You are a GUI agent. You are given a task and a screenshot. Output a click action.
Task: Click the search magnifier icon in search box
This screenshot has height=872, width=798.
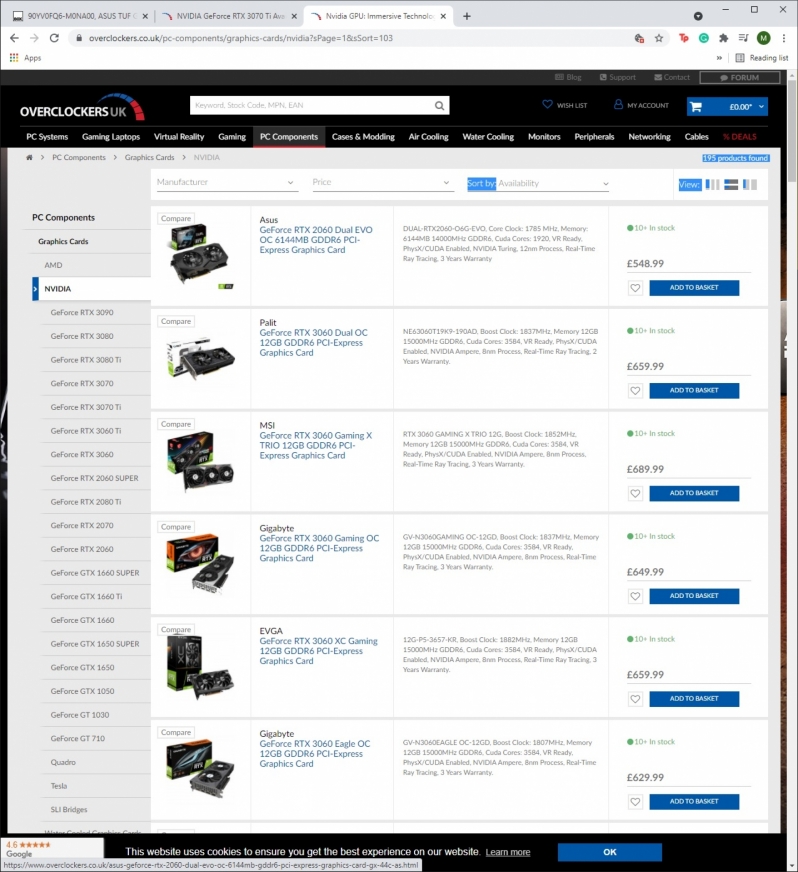tap(439, 105)
